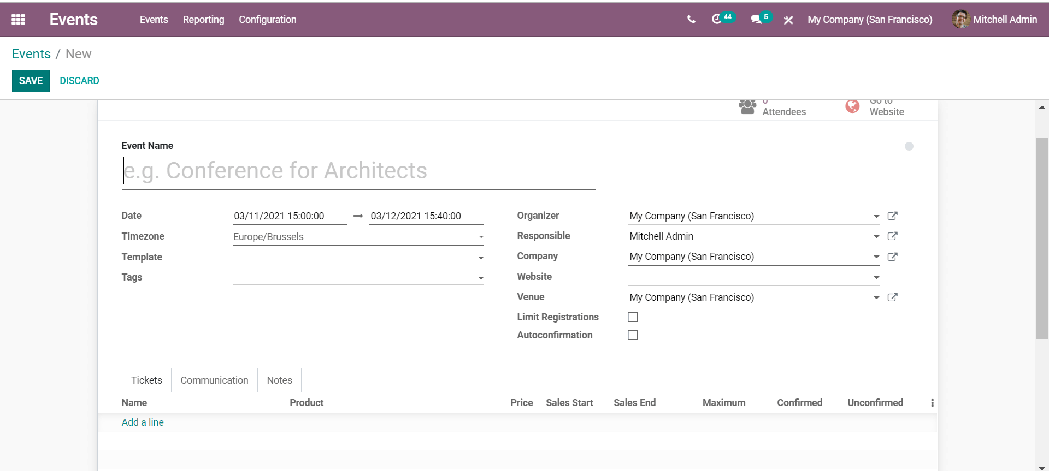Open company switcher My Company (San Francisco)
Viewport: 1049px width, 471px height.
(870, 19)
